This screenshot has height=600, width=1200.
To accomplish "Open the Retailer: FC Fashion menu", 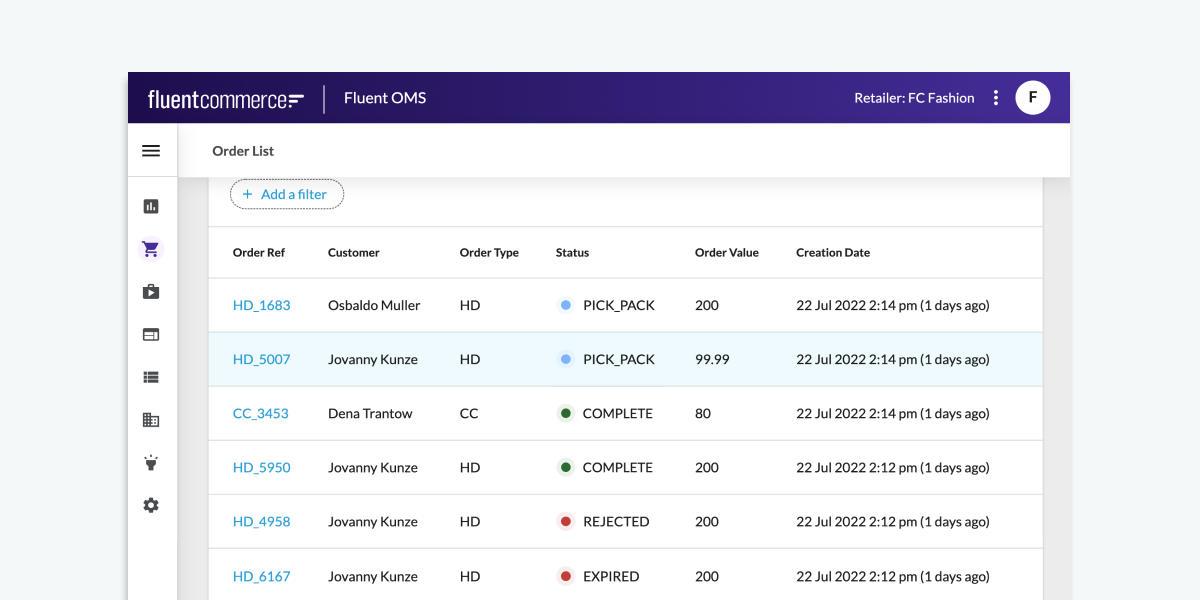I will 914,97.
